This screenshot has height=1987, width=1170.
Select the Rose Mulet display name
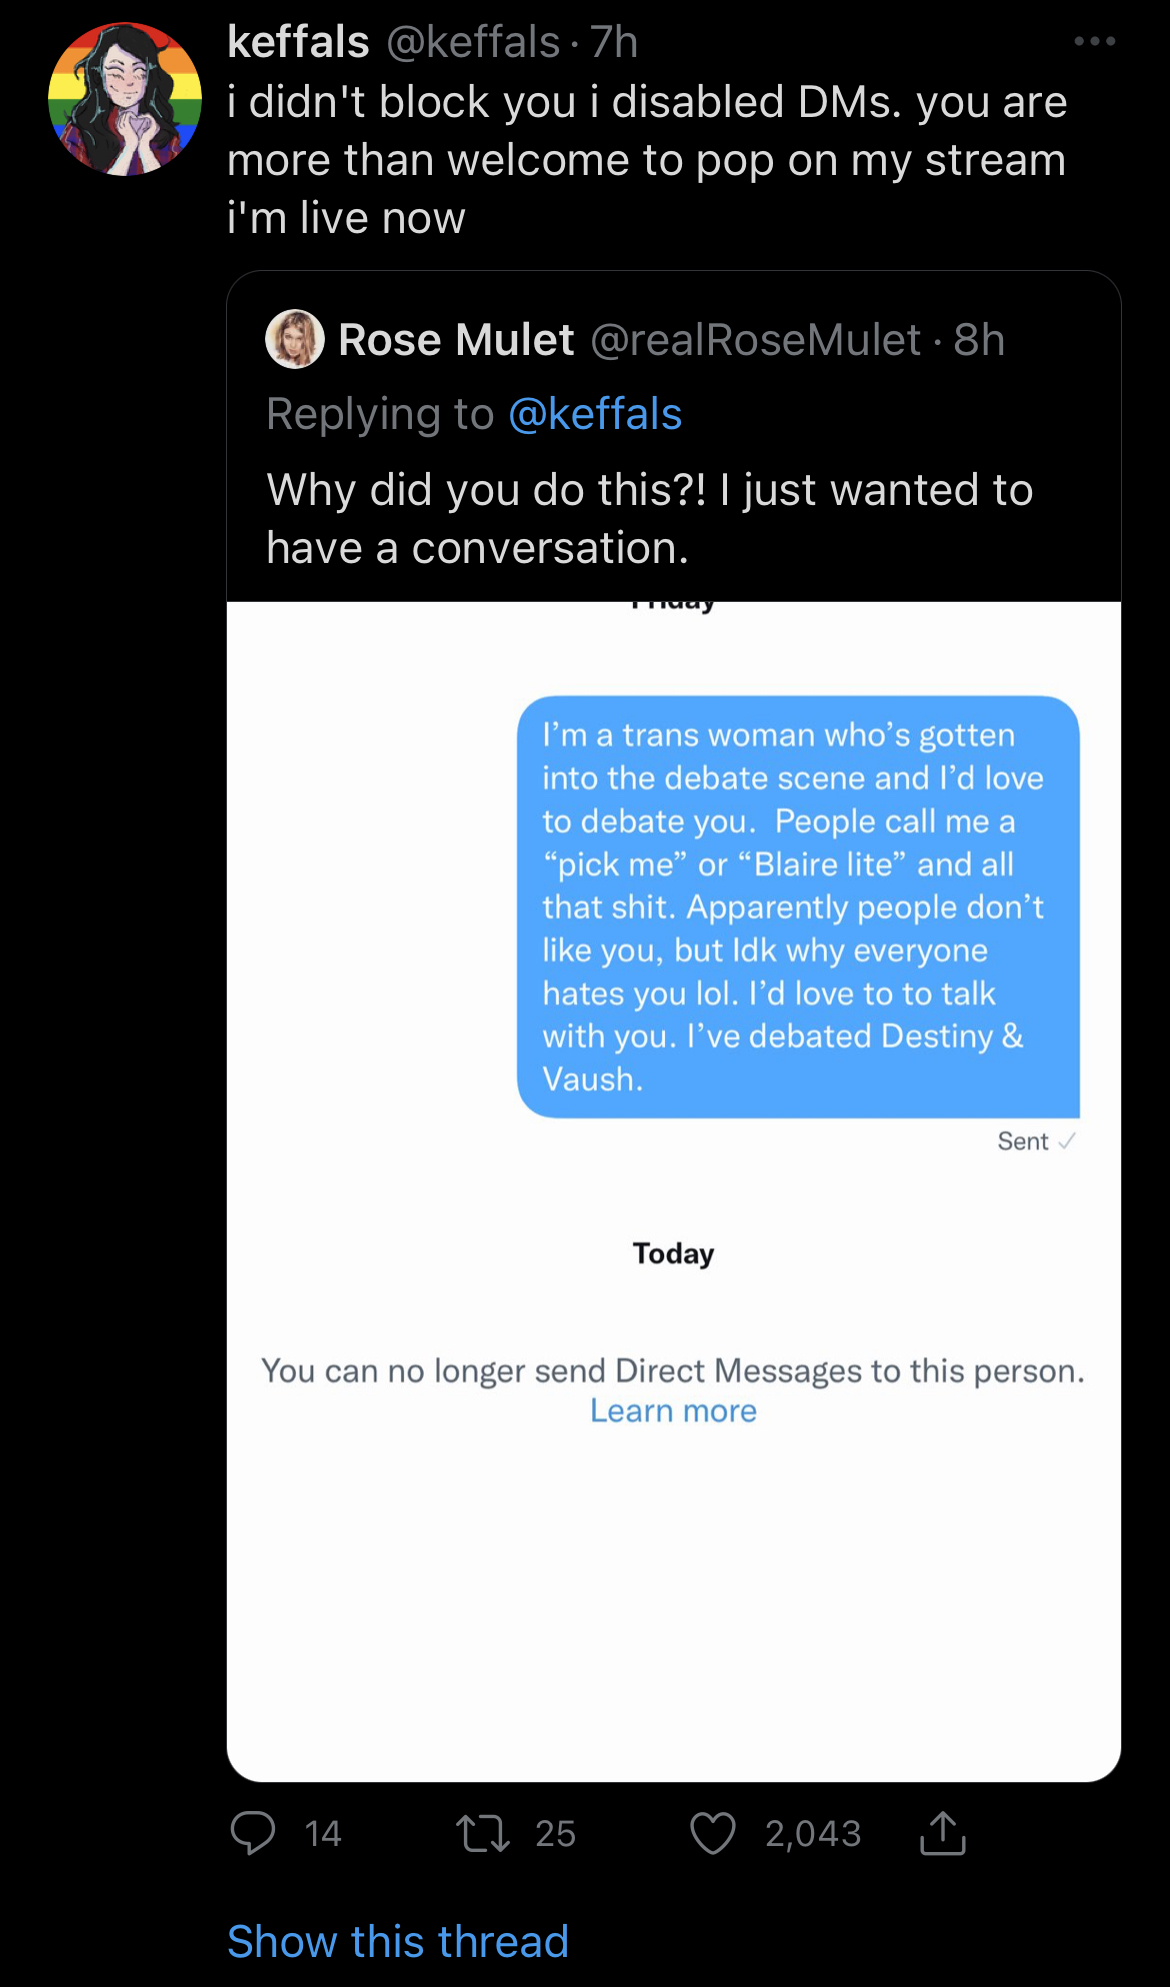coord(456,340)
